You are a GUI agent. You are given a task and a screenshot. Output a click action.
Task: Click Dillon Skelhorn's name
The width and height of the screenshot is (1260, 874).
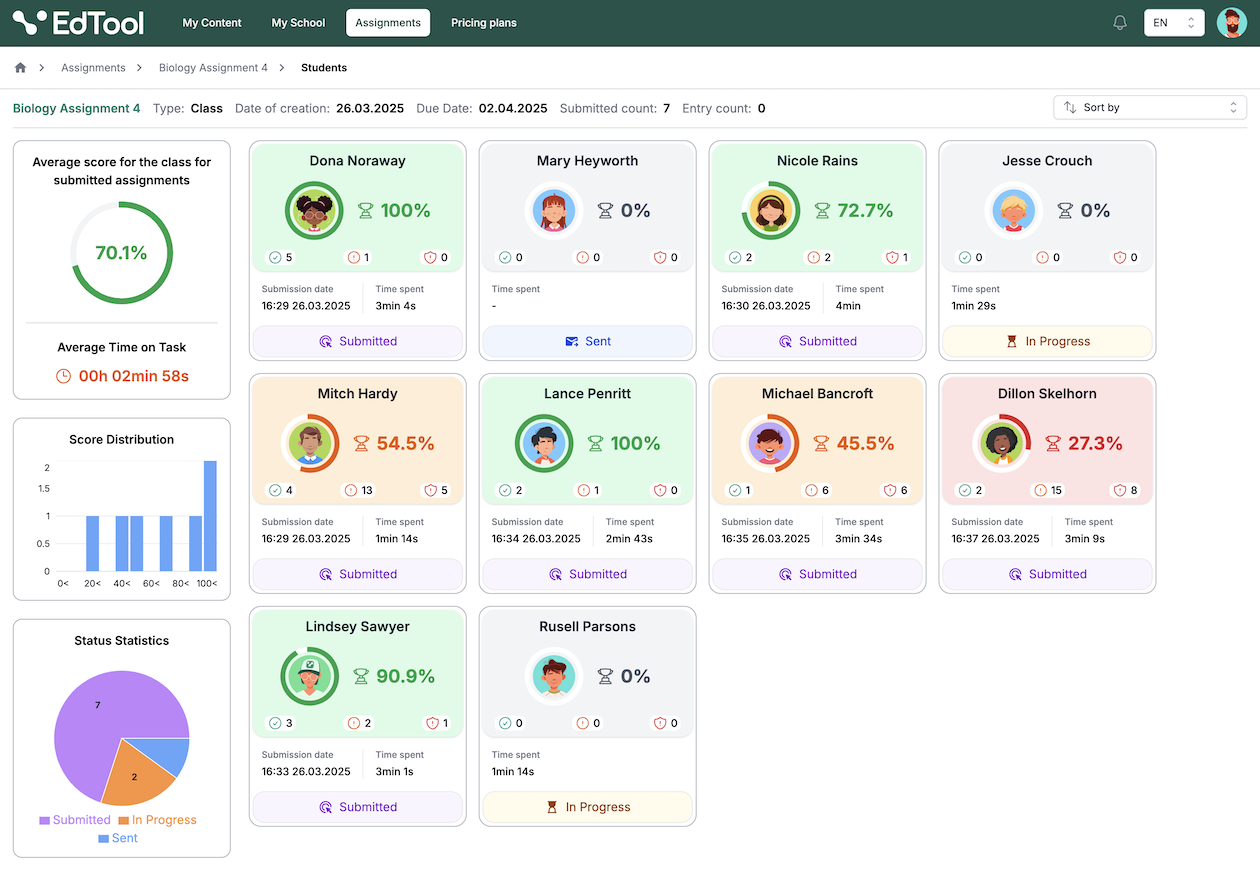coord(1047,394)
